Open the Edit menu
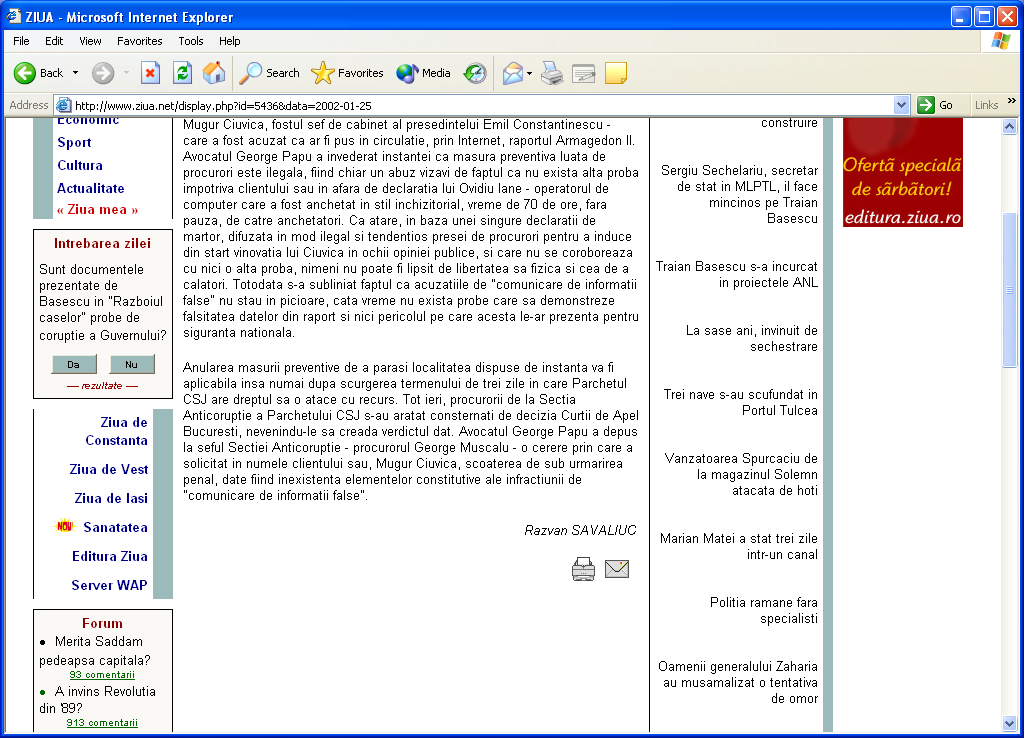 click(54, 41)
